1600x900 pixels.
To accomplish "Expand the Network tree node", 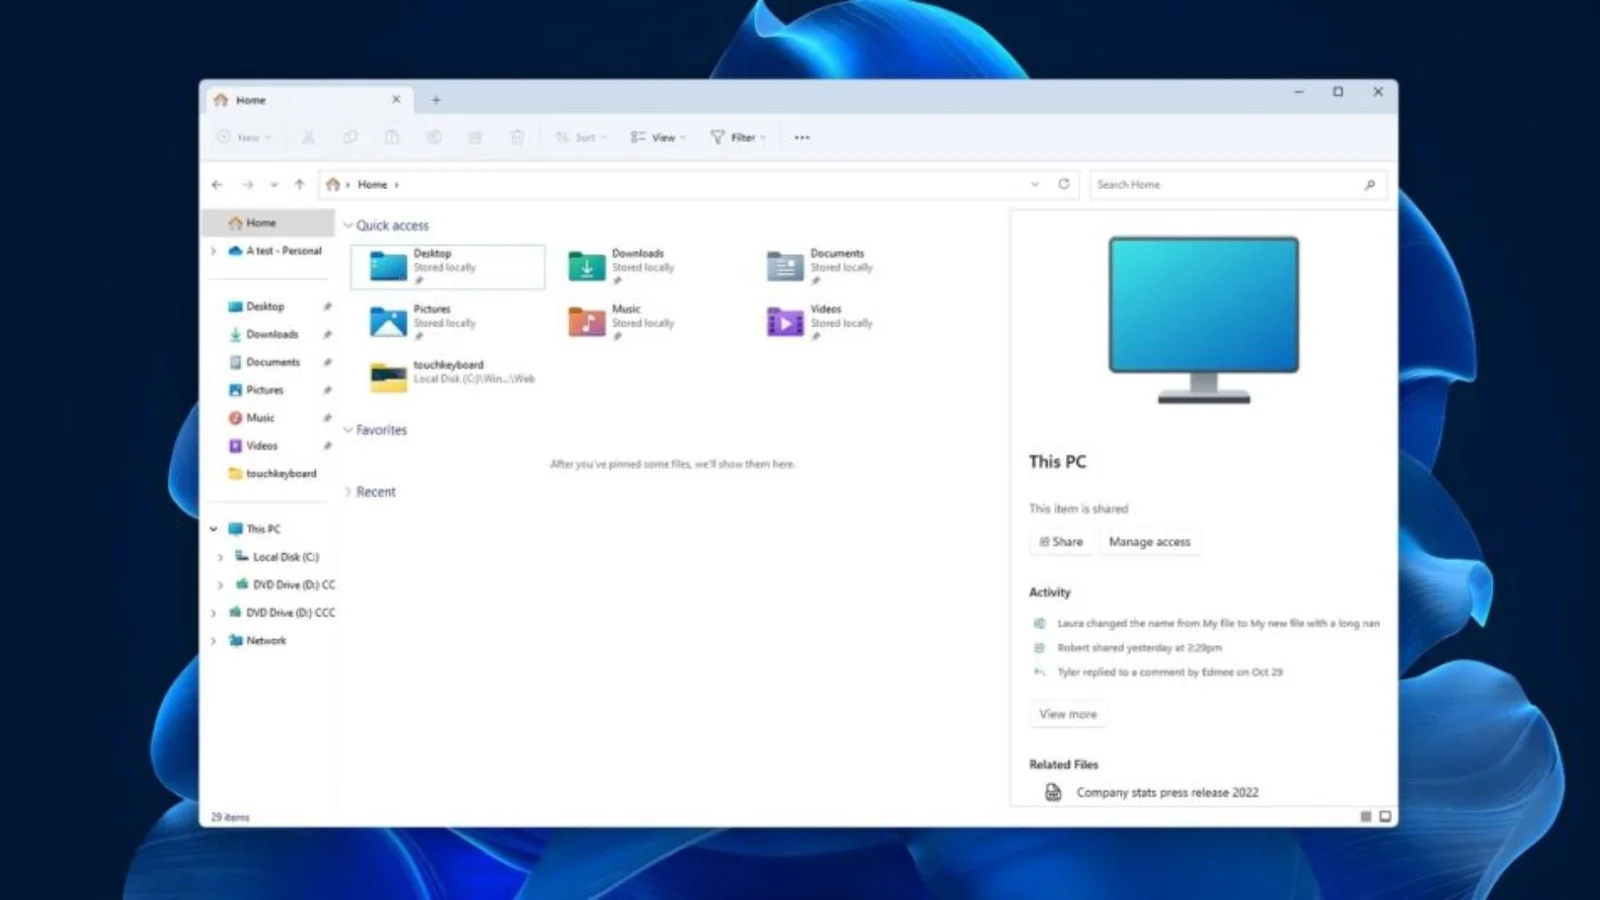I will click(x=213, y=641).
